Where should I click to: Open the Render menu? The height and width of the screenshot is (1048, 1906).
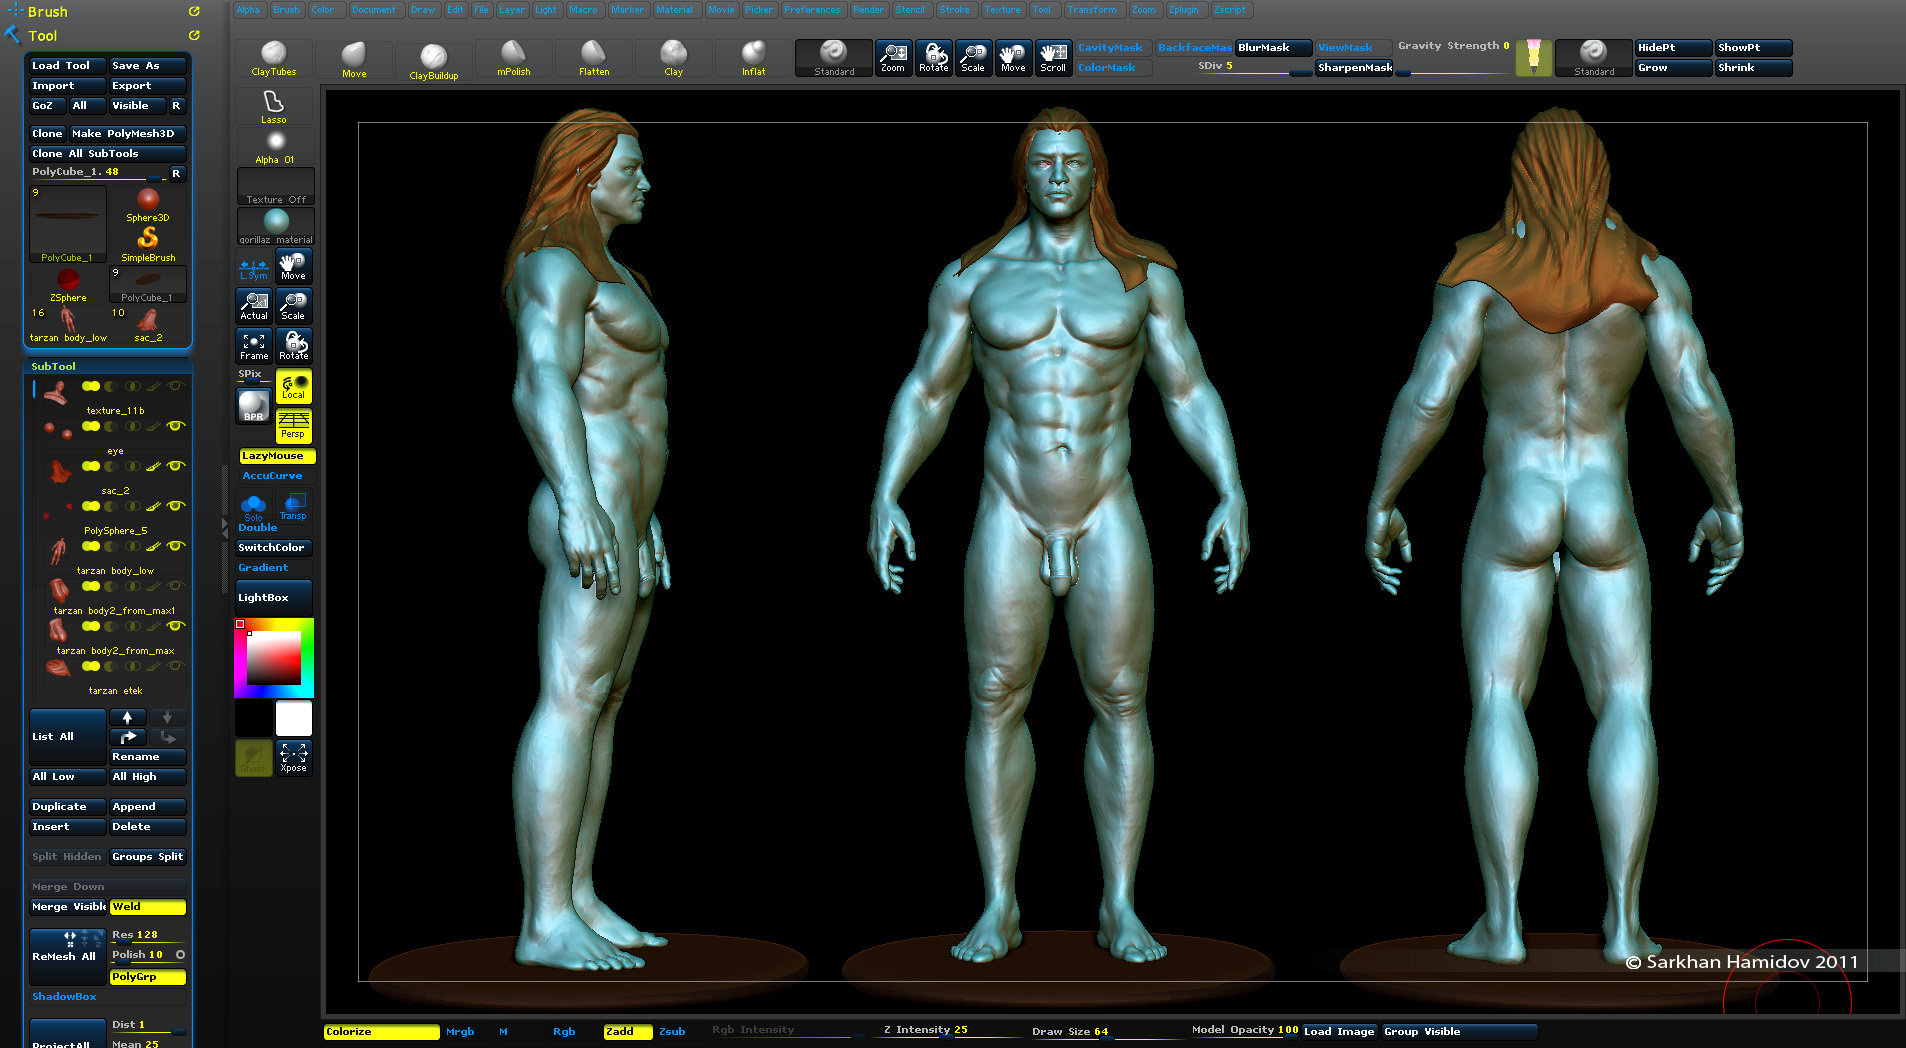coord(868,10)
